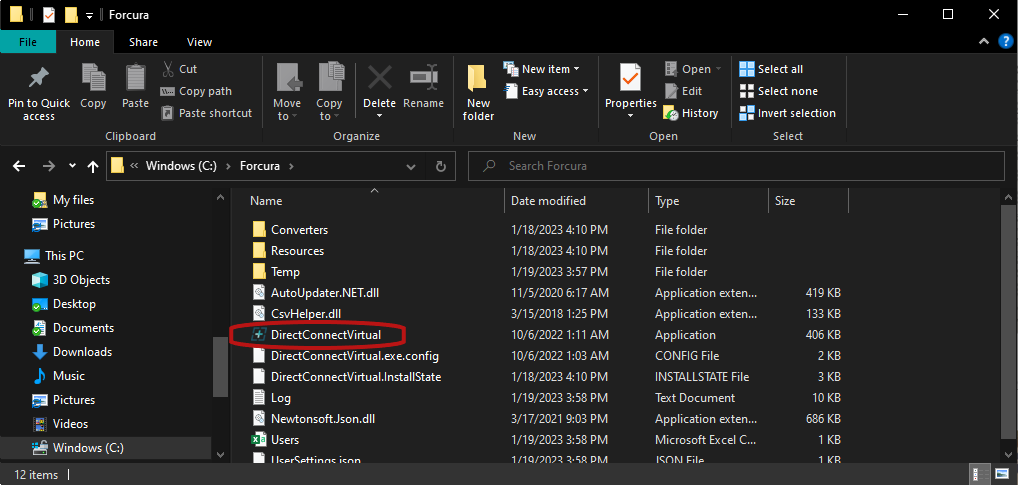Open the View ribbon tab
This screenshot has width=1018, height=485.
199,42
